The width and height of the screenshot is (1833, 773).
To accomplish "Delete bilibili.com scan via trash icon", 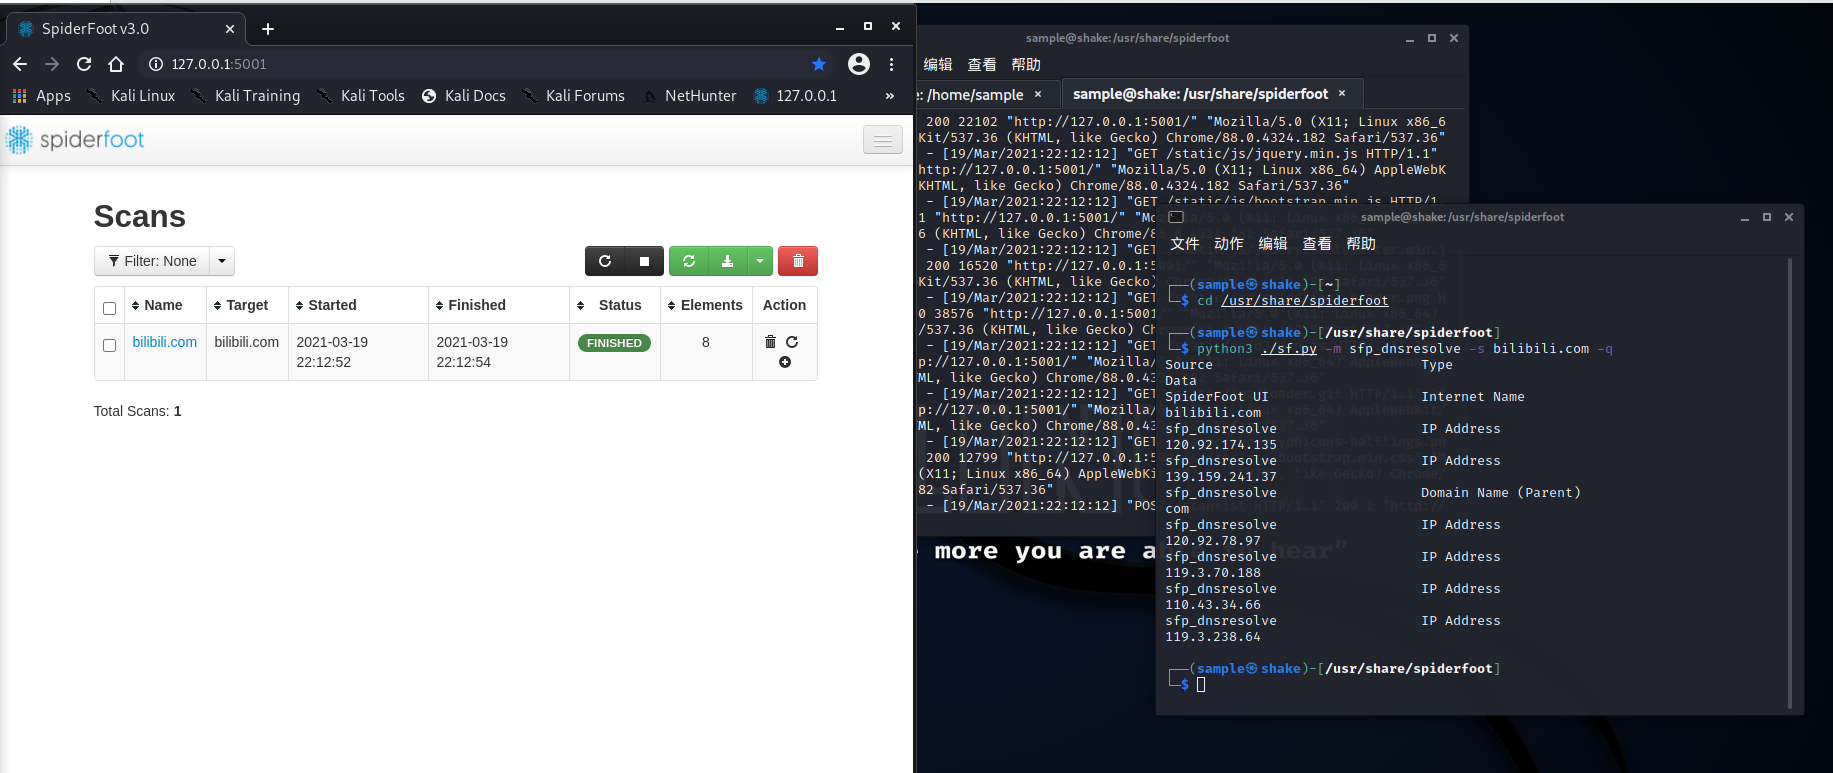I will coord(770,342).
